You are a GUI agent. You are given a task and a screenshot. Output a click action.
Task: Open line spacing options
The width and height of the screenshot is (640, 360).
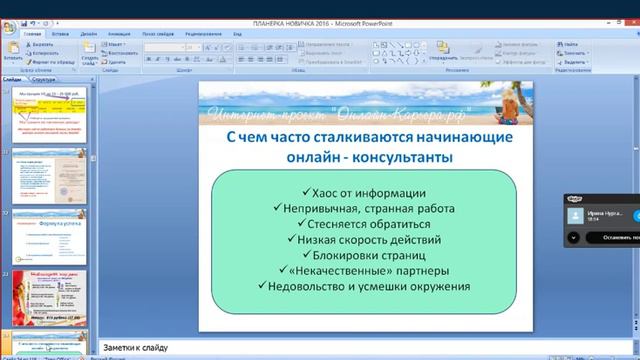click(x=290, y=48)
